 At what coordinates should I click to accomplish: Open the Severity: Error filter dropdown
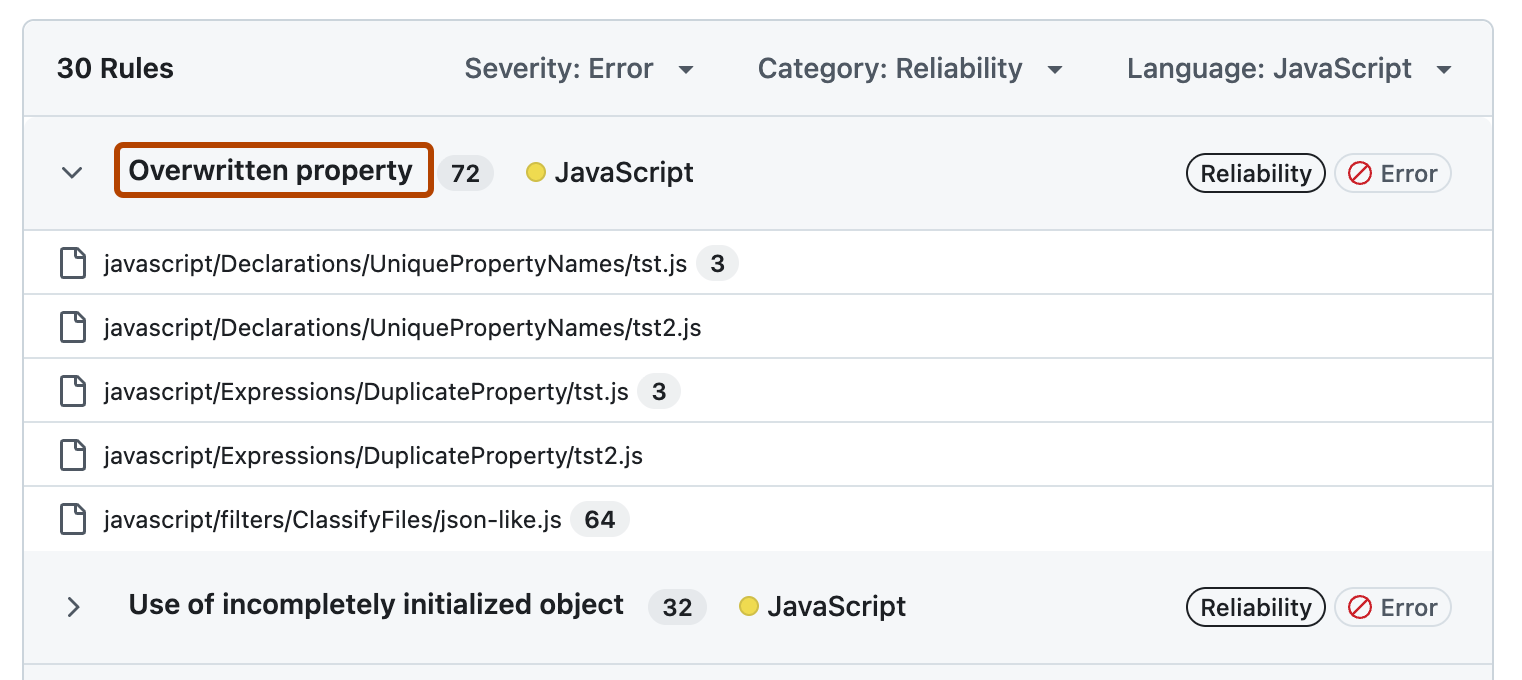pyautogui.click(x=580, y=68)
